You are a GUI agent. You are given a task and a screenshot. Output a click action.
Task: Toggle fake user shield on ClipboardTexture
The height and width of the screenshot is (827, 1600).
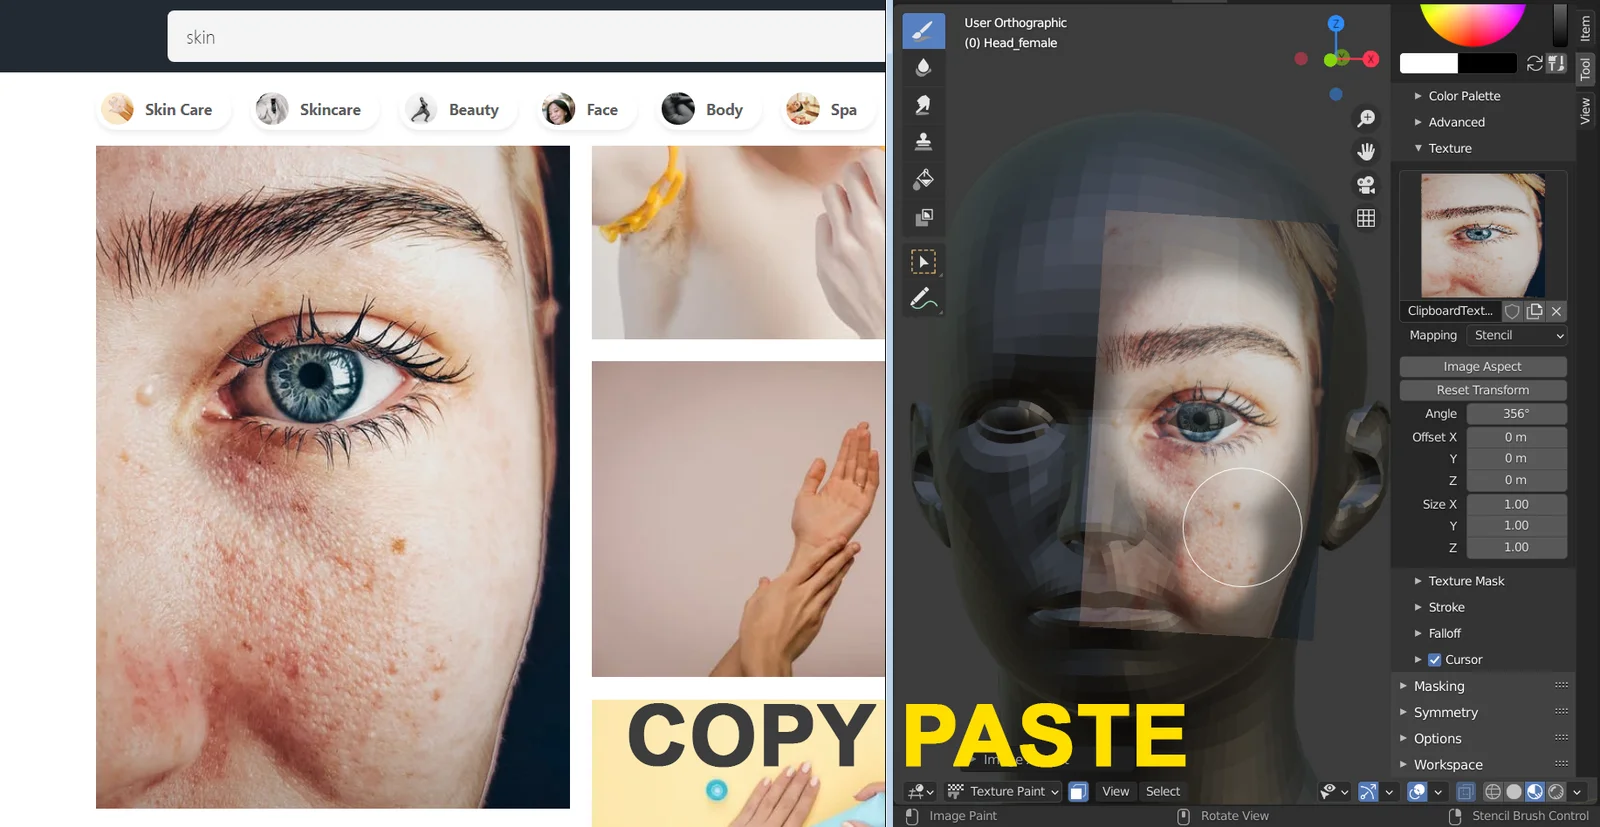pos(1512,311)
